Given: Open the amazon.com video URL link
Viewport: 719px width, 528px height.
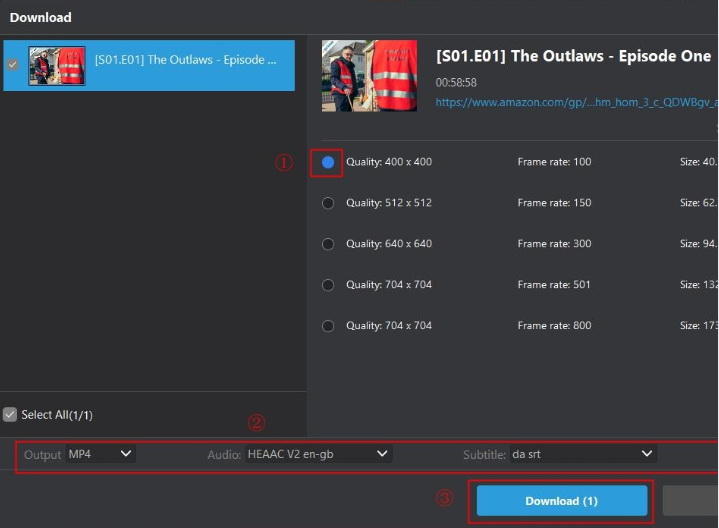Looking at the screenshot, I should pos(577,102).
